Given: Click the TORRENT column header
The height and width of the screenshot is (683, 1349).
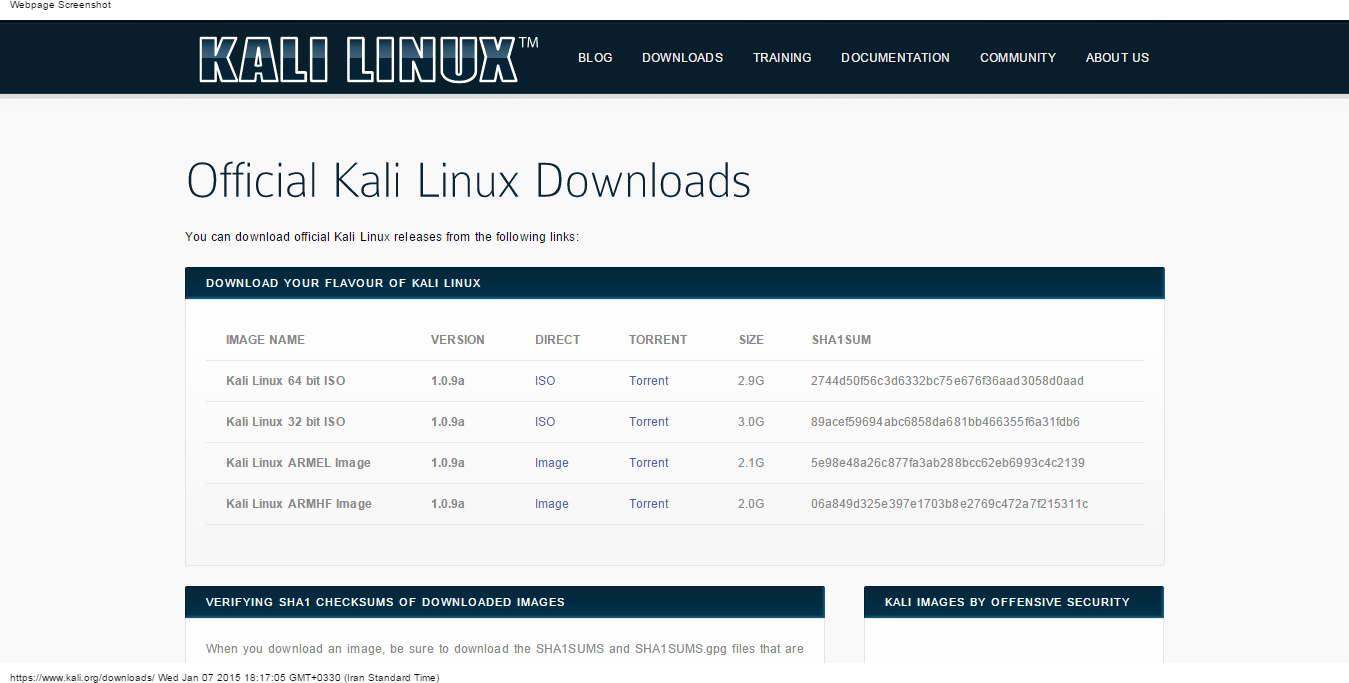Looking at the screenshot, I should (x=658, y=340).
